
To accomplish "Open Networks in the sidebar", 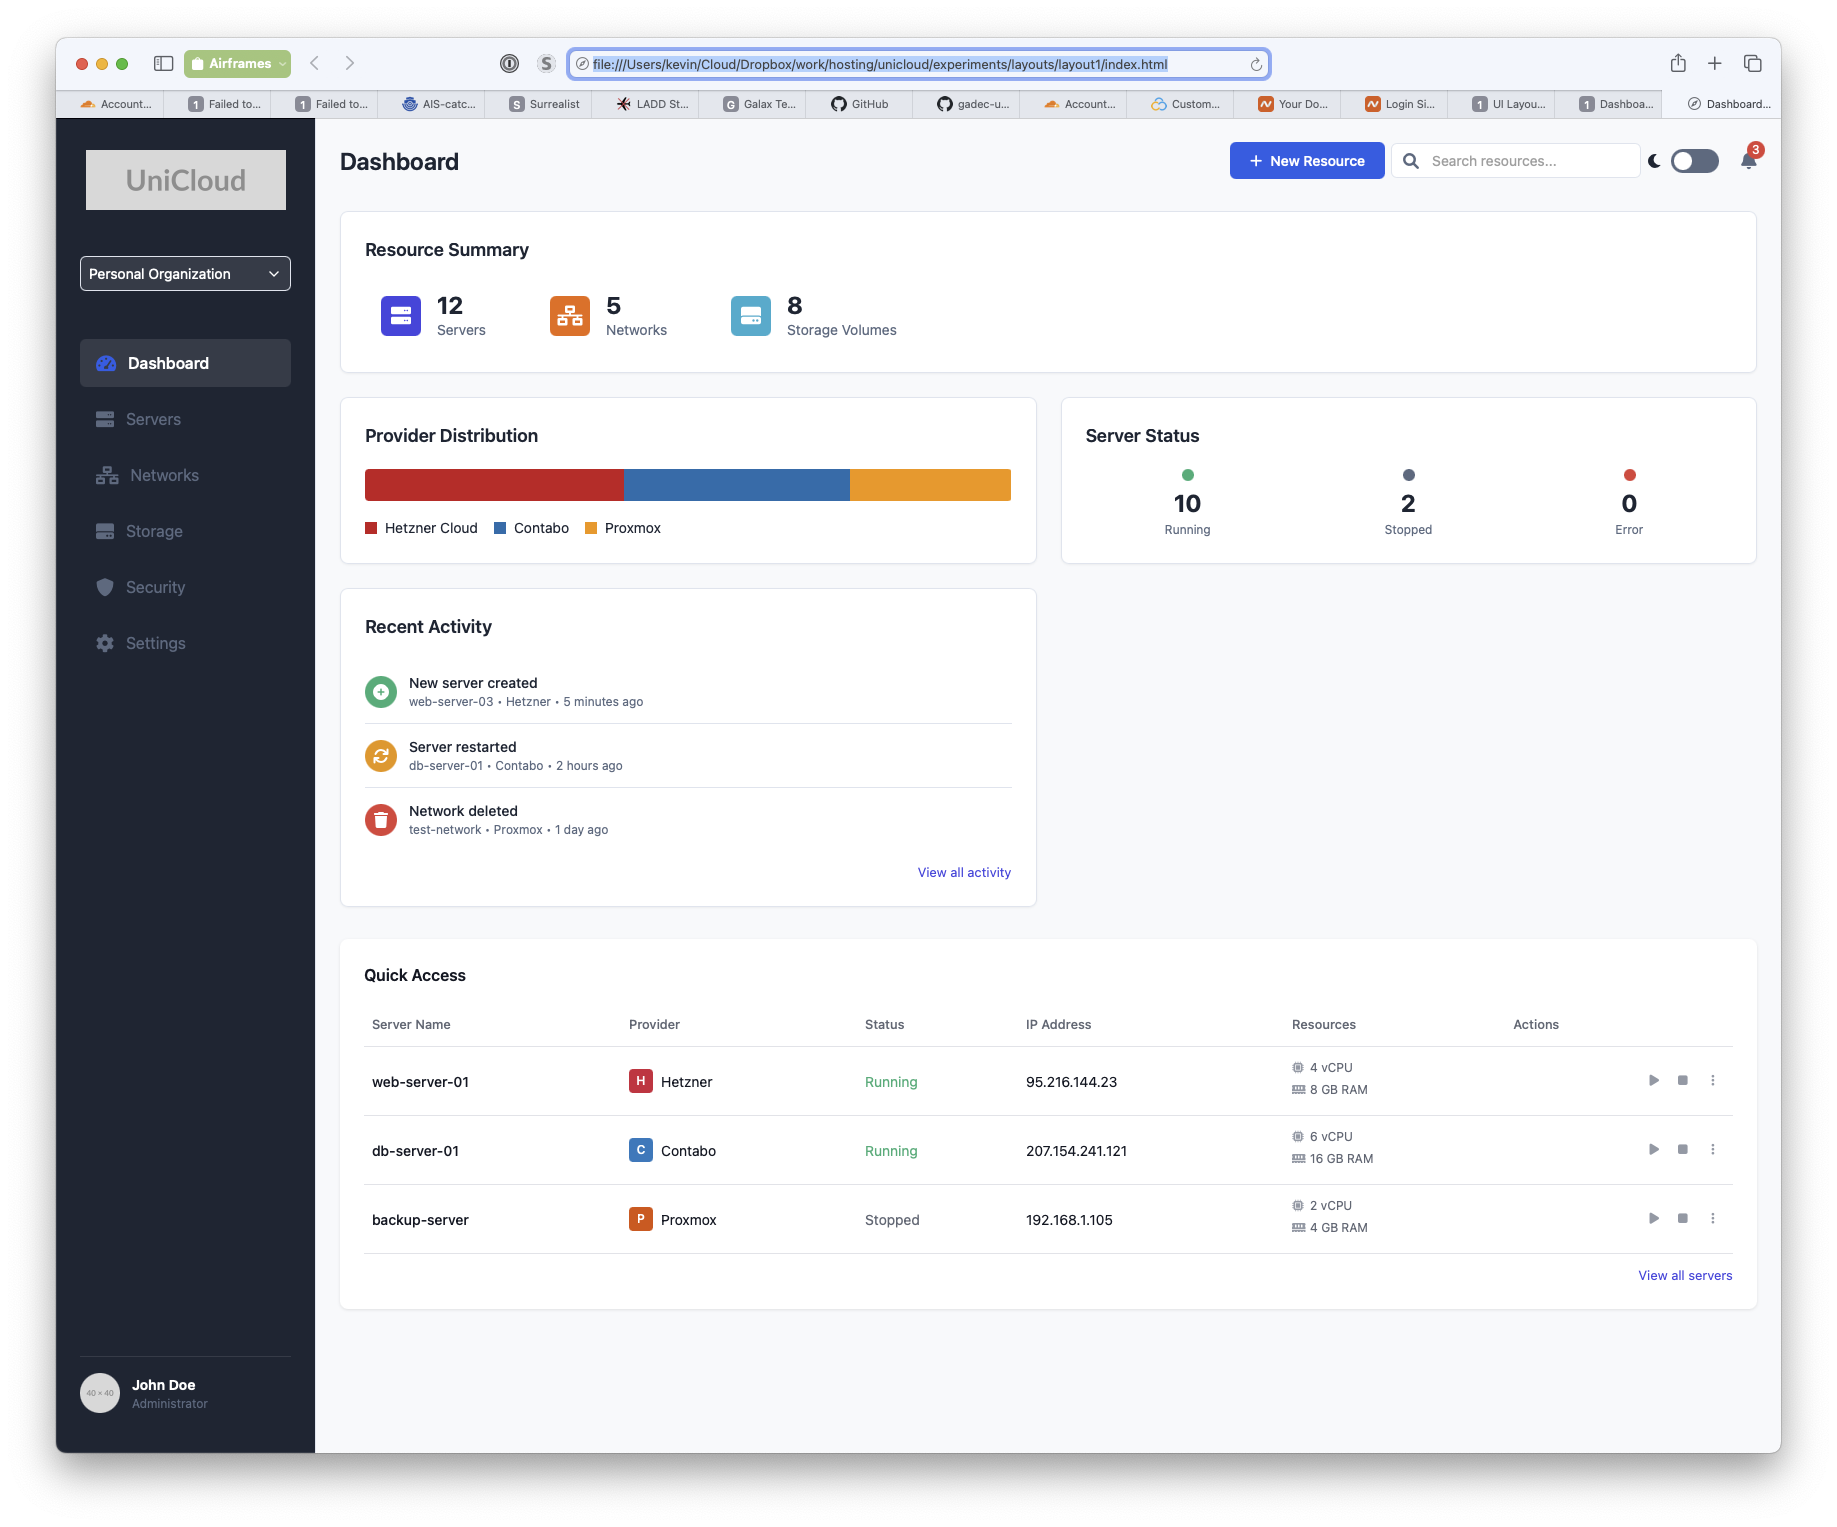I will [x=164, y=476].
